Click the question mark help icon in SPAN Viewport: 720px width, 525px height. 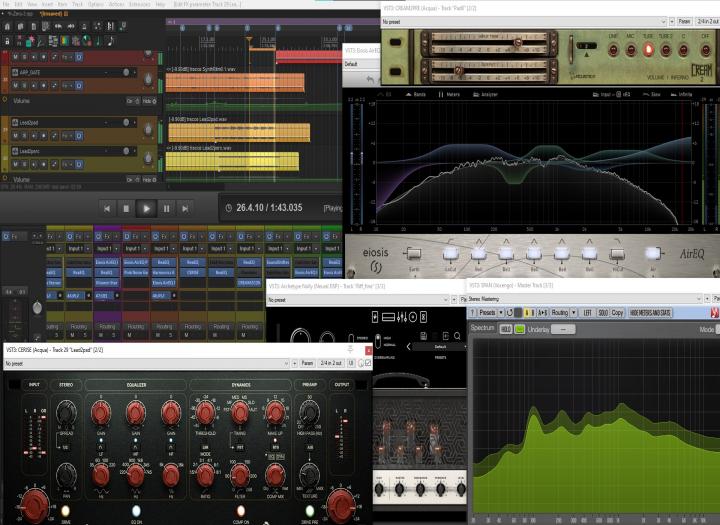point(472,313)
